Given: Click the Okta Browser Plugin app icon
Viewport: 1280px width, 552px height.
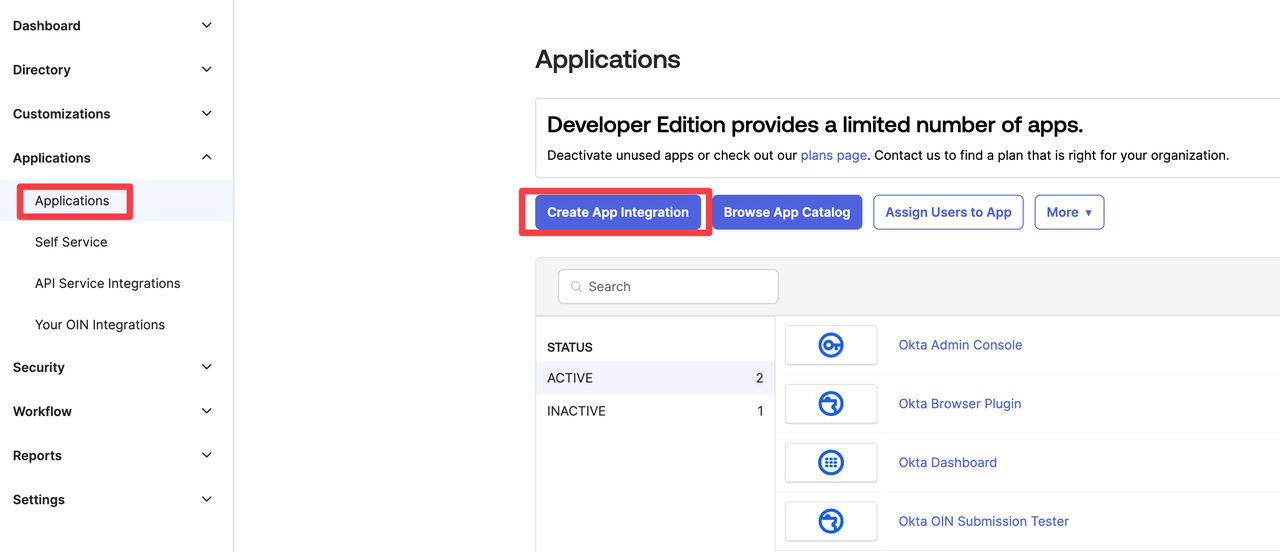Looking at the screenshot, I should [831, 404].
